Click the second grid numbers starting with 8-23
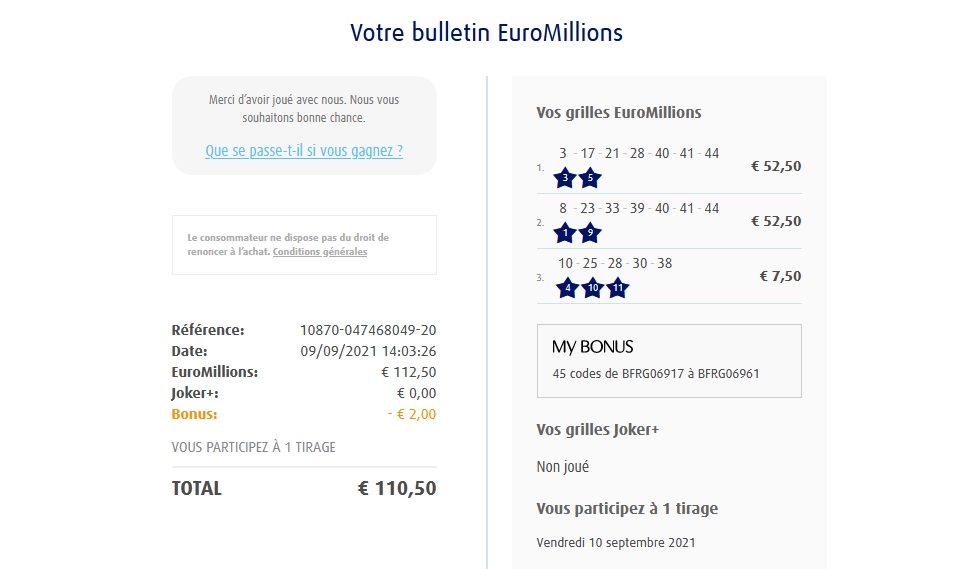This screenshot has width=974, height=569. coord(638,209)
